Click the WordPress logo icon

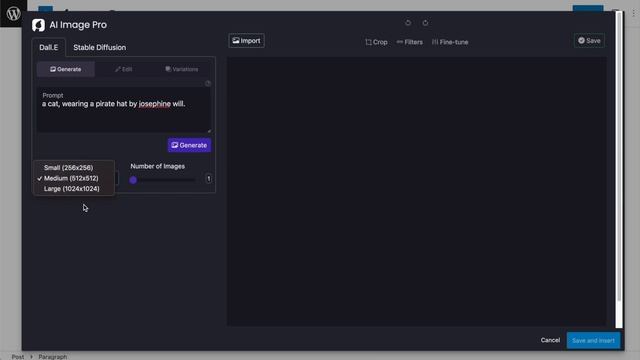point(13,13)
